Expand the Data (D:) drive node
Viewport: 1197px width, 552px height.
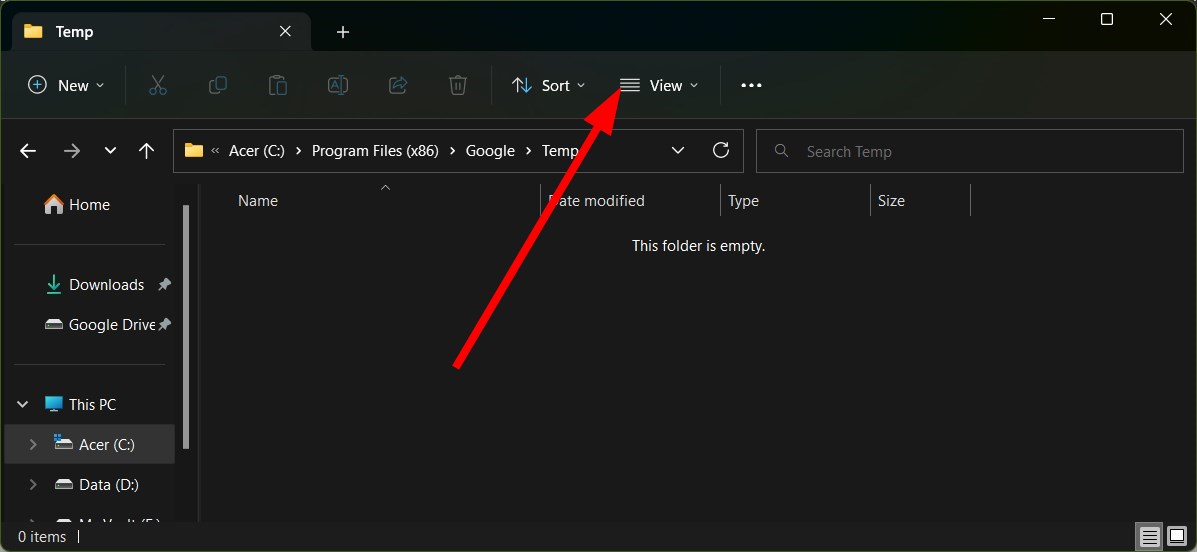click(33, 484)
